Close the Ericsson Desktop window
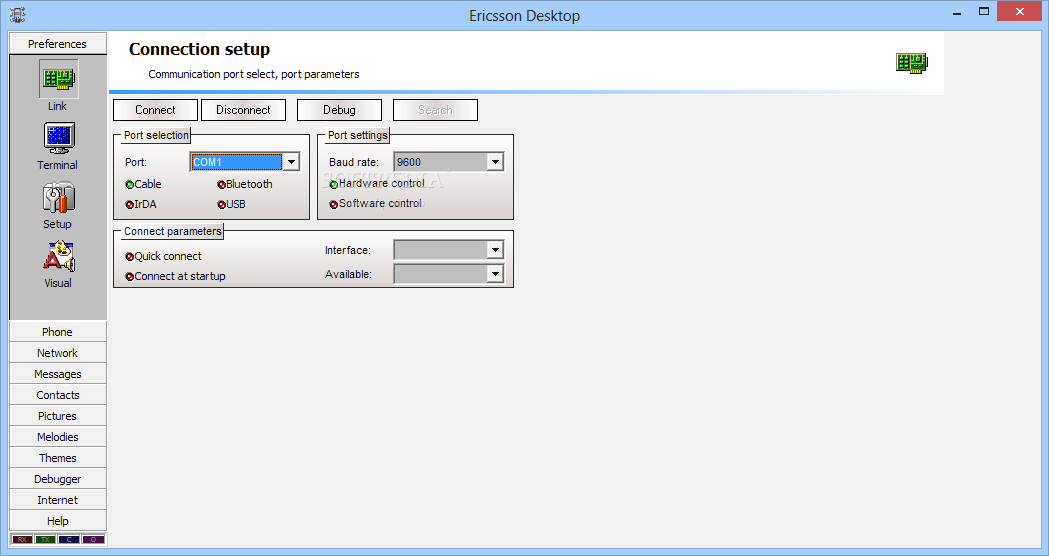Viewport: 1049px width, 556px height. (x=1020, y=11)
